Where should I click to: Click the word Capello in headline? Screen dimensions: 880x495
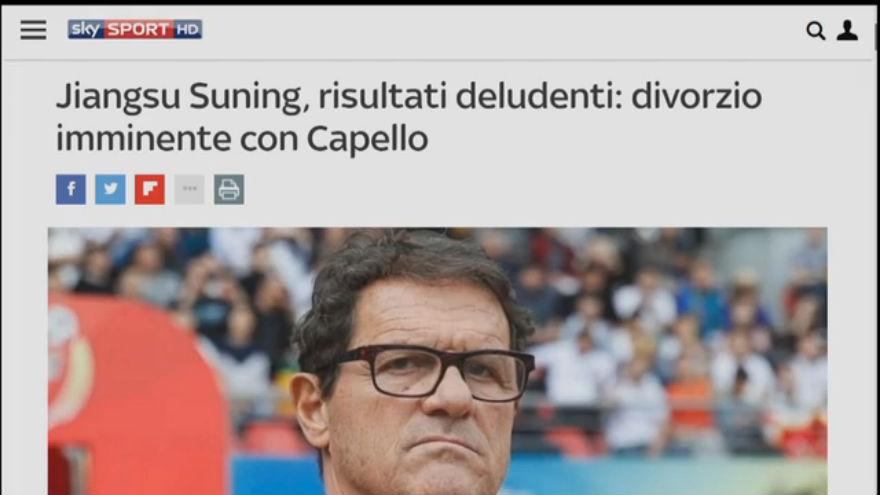[x=367, y=139]
